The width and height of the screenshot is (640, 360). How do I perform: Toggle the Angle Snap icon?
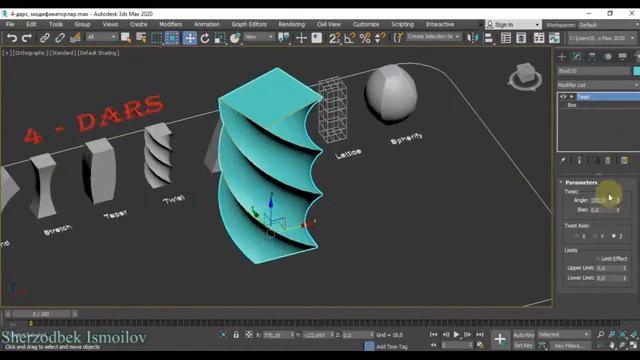(x=349, y=38)
